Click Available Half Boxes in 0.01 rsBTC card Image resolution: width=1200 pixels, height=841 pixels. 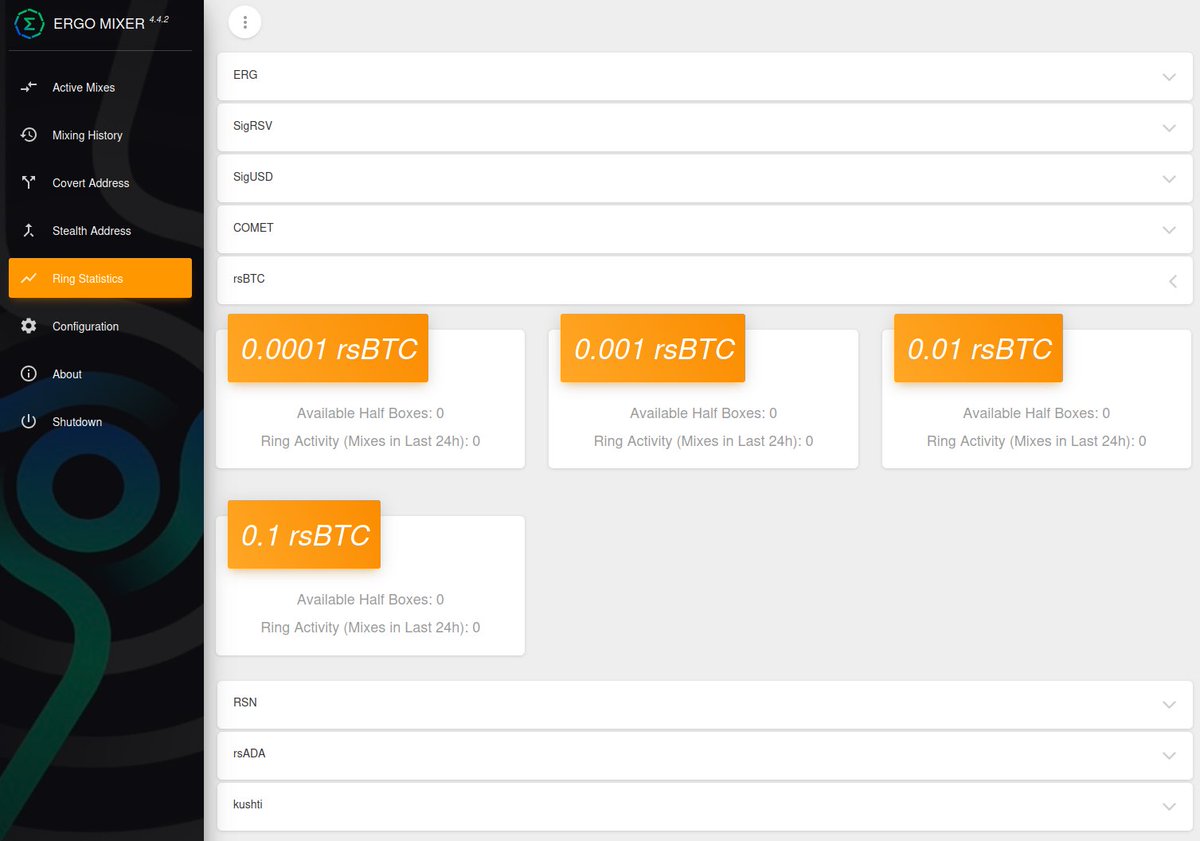(1036, 413)
